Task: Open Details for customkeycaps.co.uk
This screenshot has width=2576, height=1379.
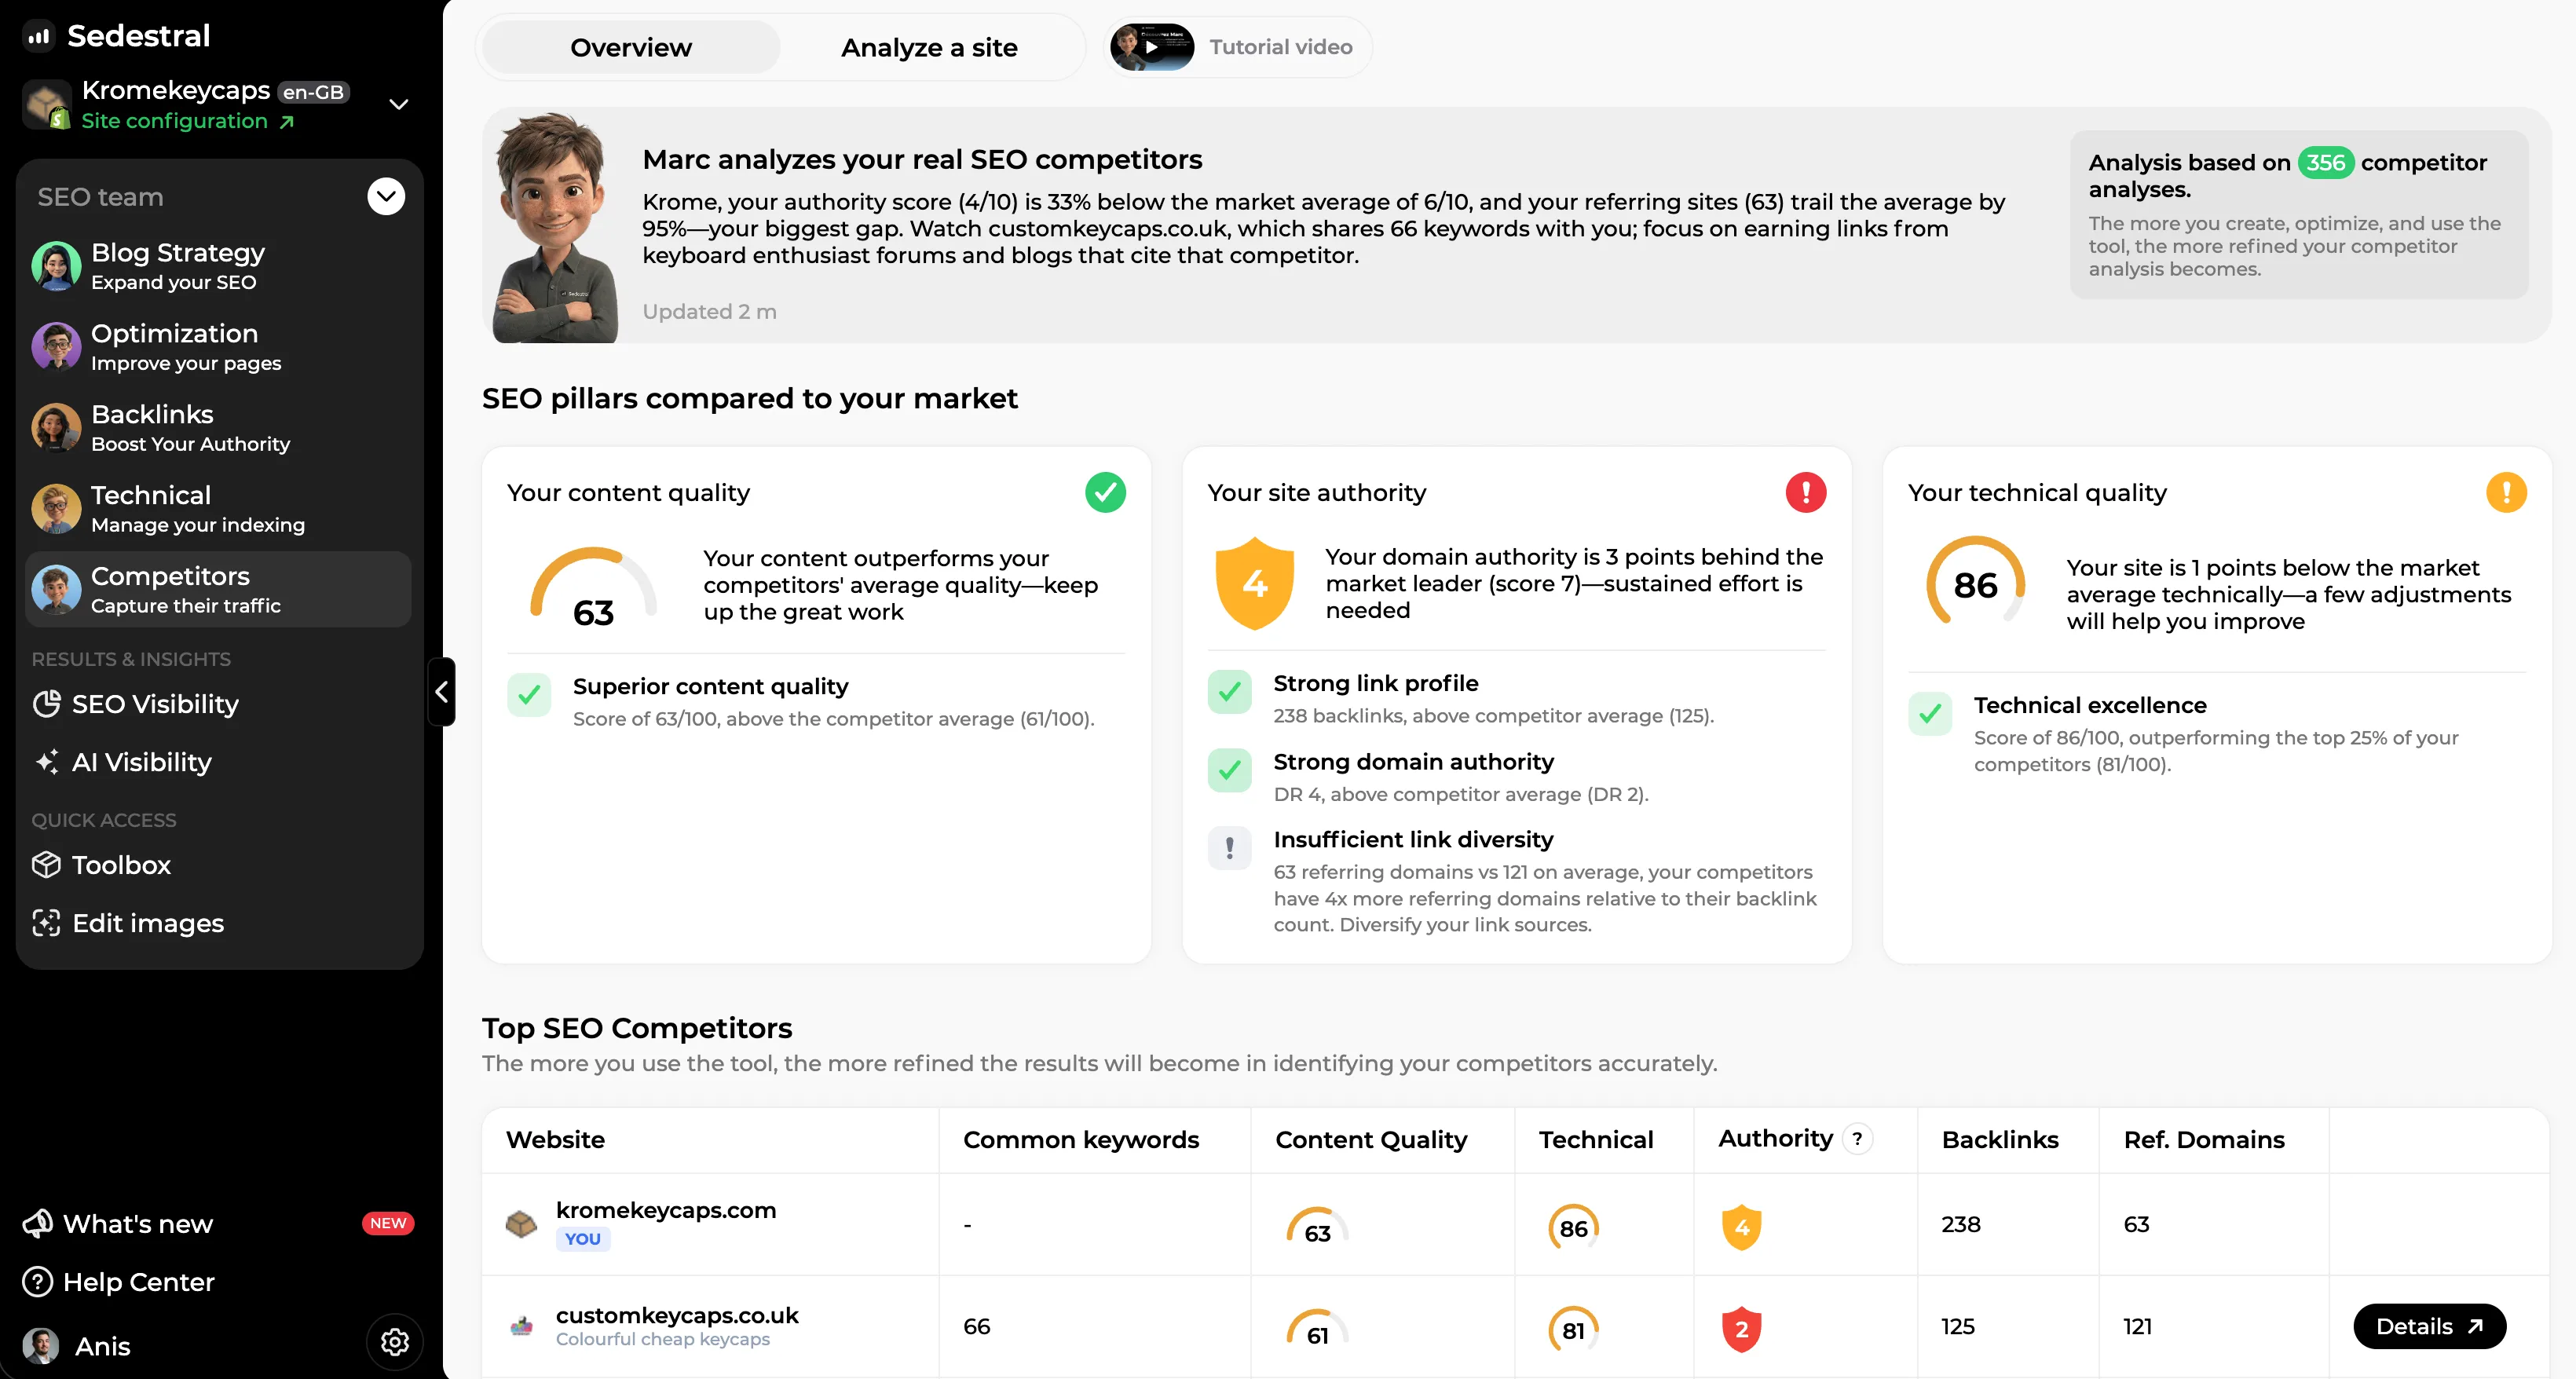Action: click(x=2429, y=1327)
